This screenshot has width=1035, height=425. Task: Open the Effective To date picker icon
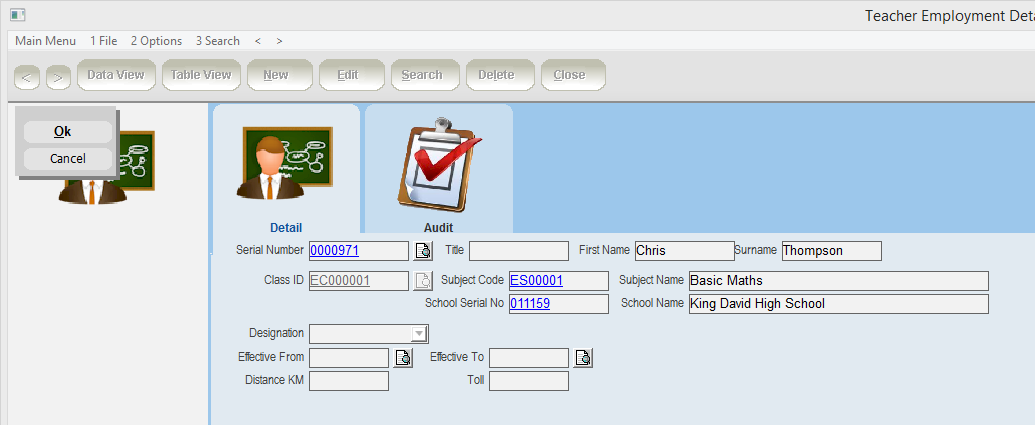[x=583, y=358]
